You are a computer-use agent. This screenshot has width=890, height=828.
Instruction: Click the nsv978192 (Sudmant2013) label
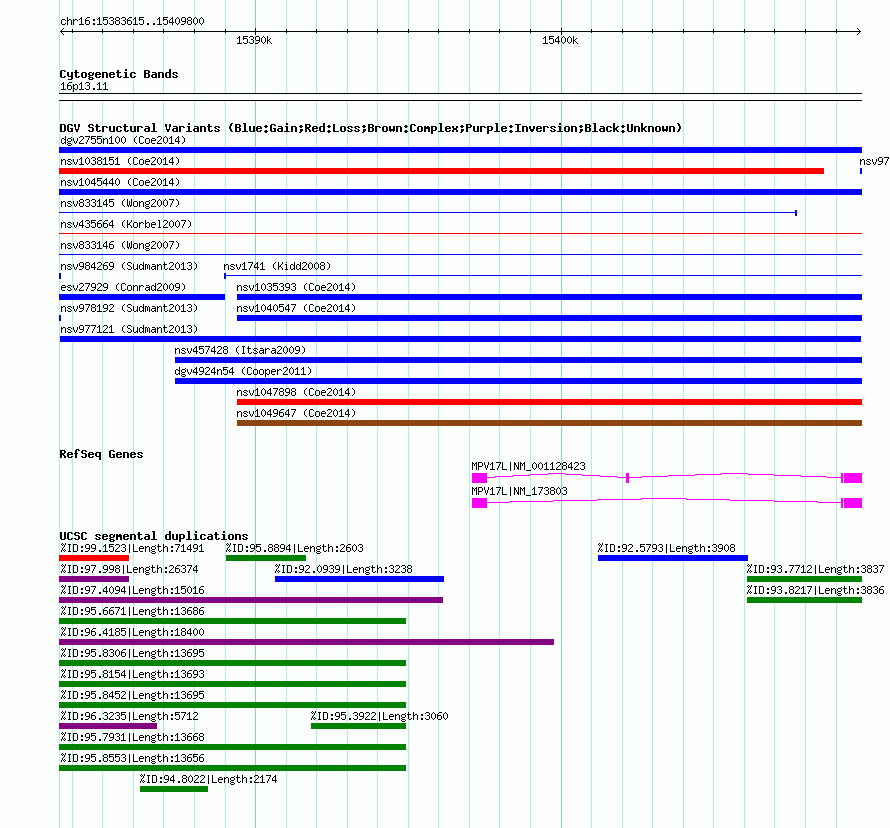[x=129, y=308]
